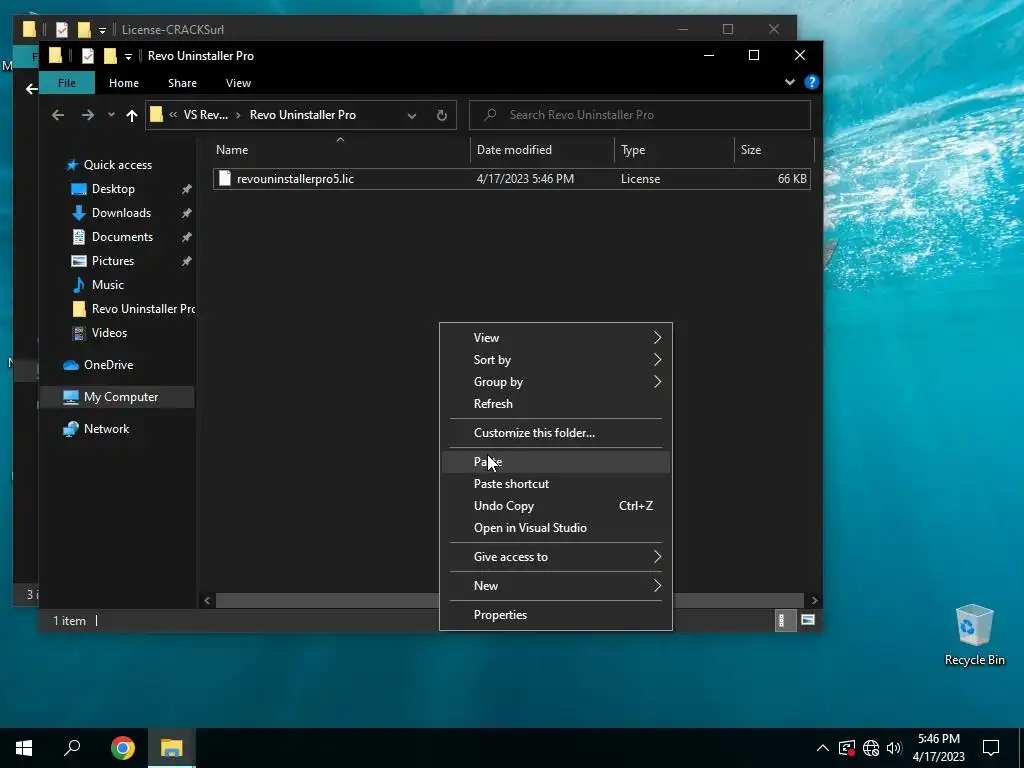Select the revouninstallerpro5.lic file

(x=511, y=179)
